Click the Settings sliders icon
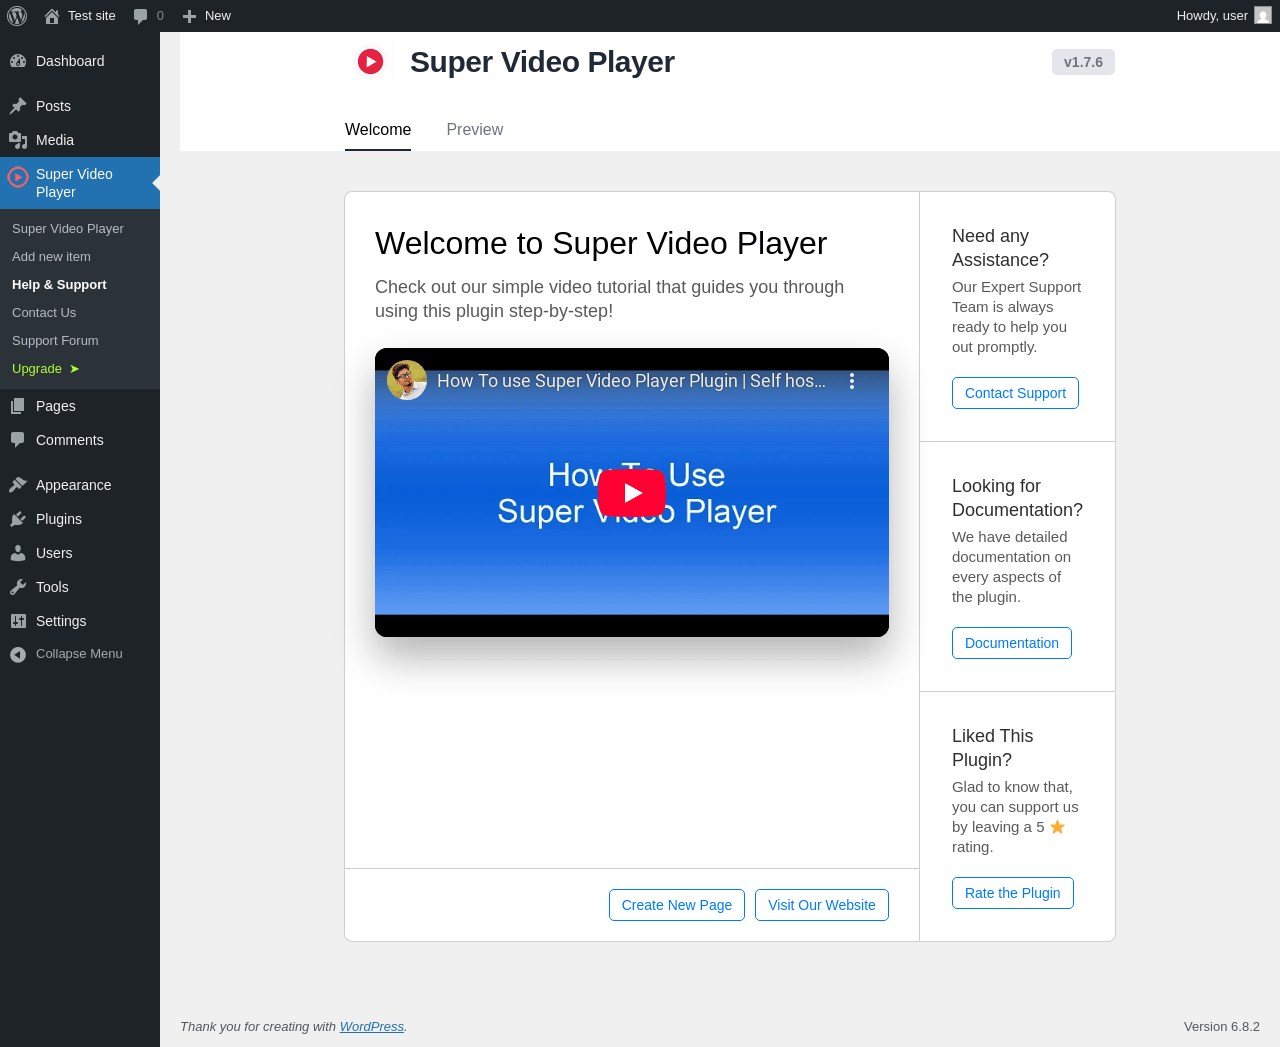The image size is (1280, 1047). (x=18, y=621)
